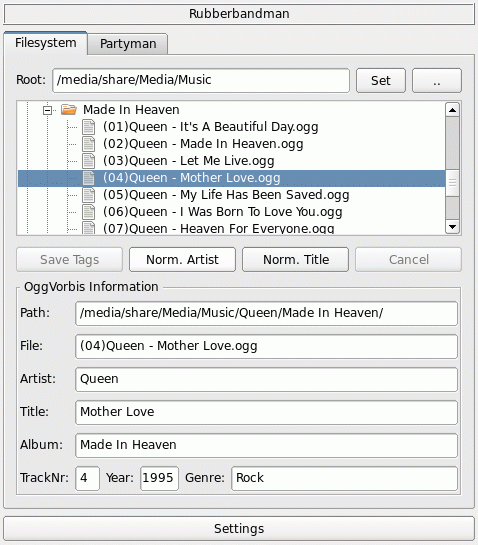The height and width of the screenshot is (545, 478).
Task: Click into the Artist field containing Queen
Action: coord(266,380)
